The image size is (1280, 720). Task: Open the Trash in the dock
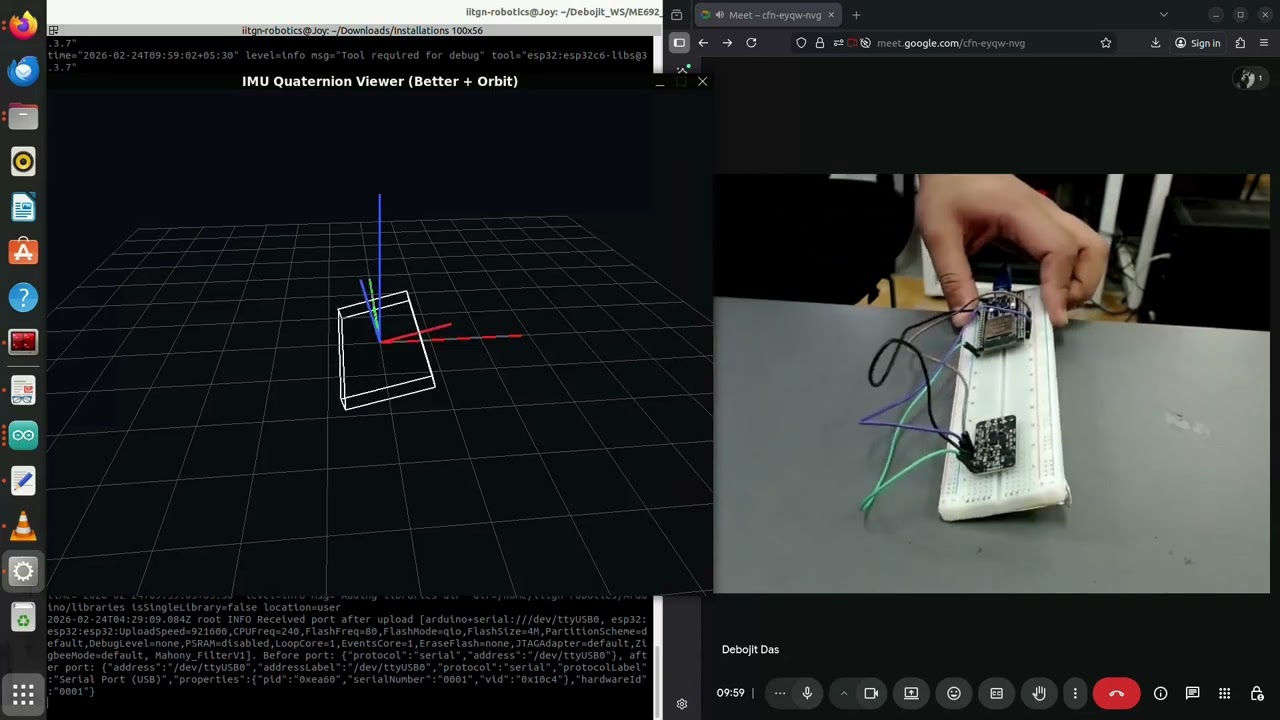click(x=23, y=619)
